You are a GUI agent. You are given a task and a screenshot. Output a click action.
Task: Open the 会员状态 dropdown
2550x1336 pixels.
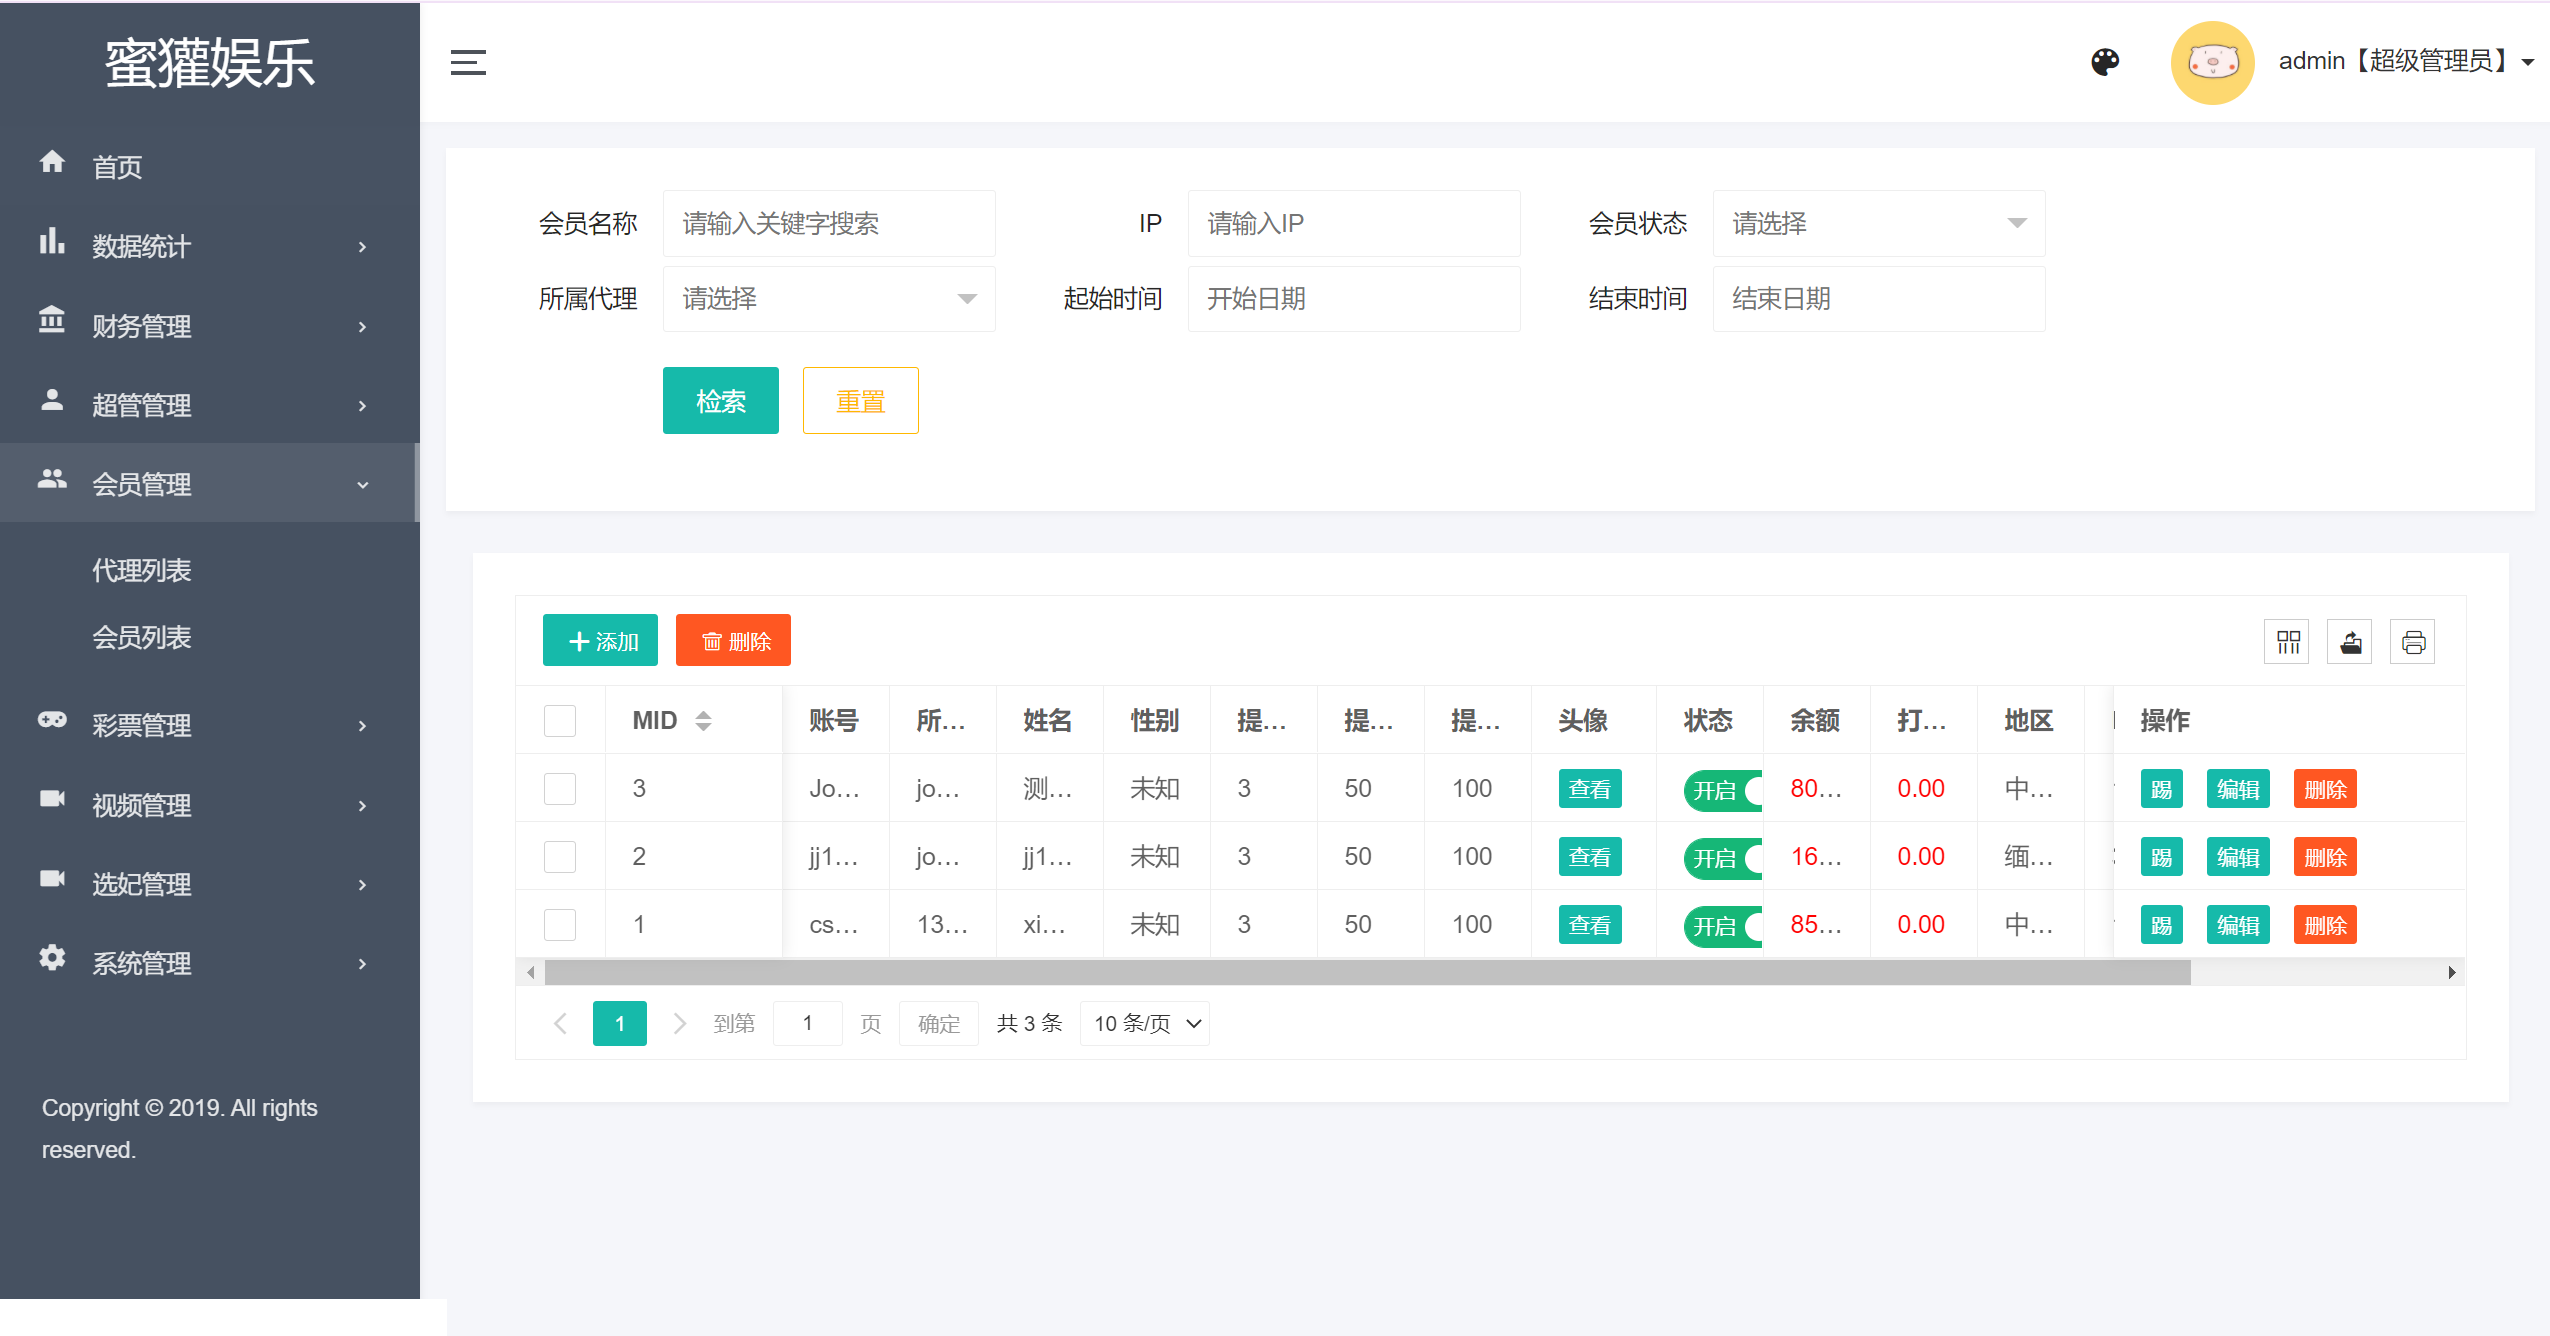pyautogui.click(x=1878, y=223)
